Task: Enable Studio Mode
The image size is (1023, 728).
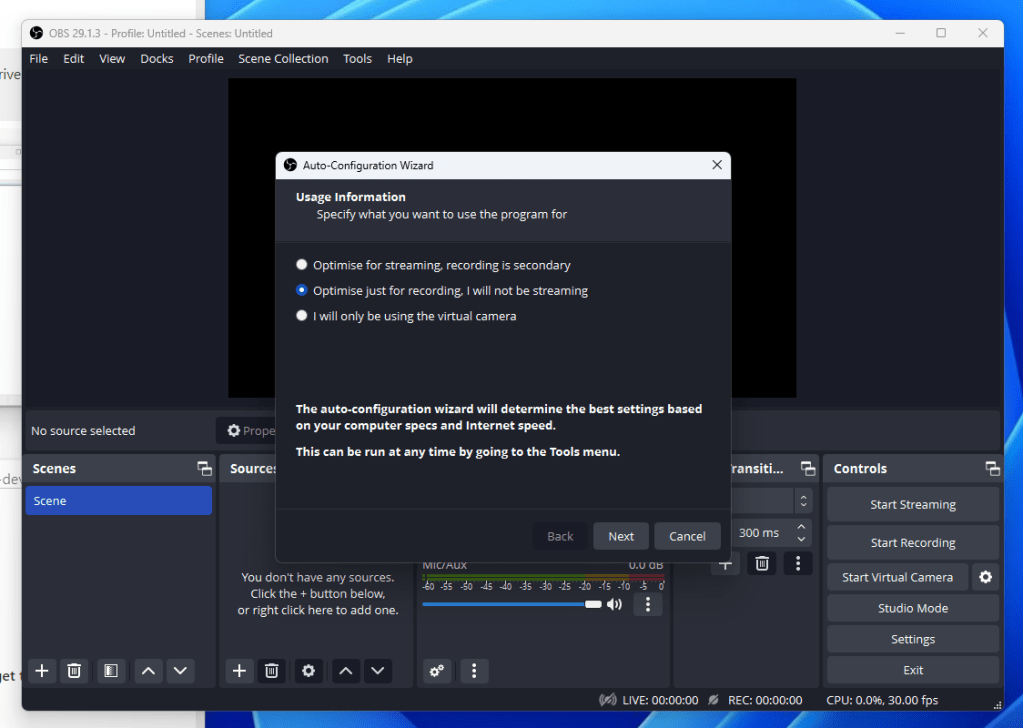Action: (913, 608)
